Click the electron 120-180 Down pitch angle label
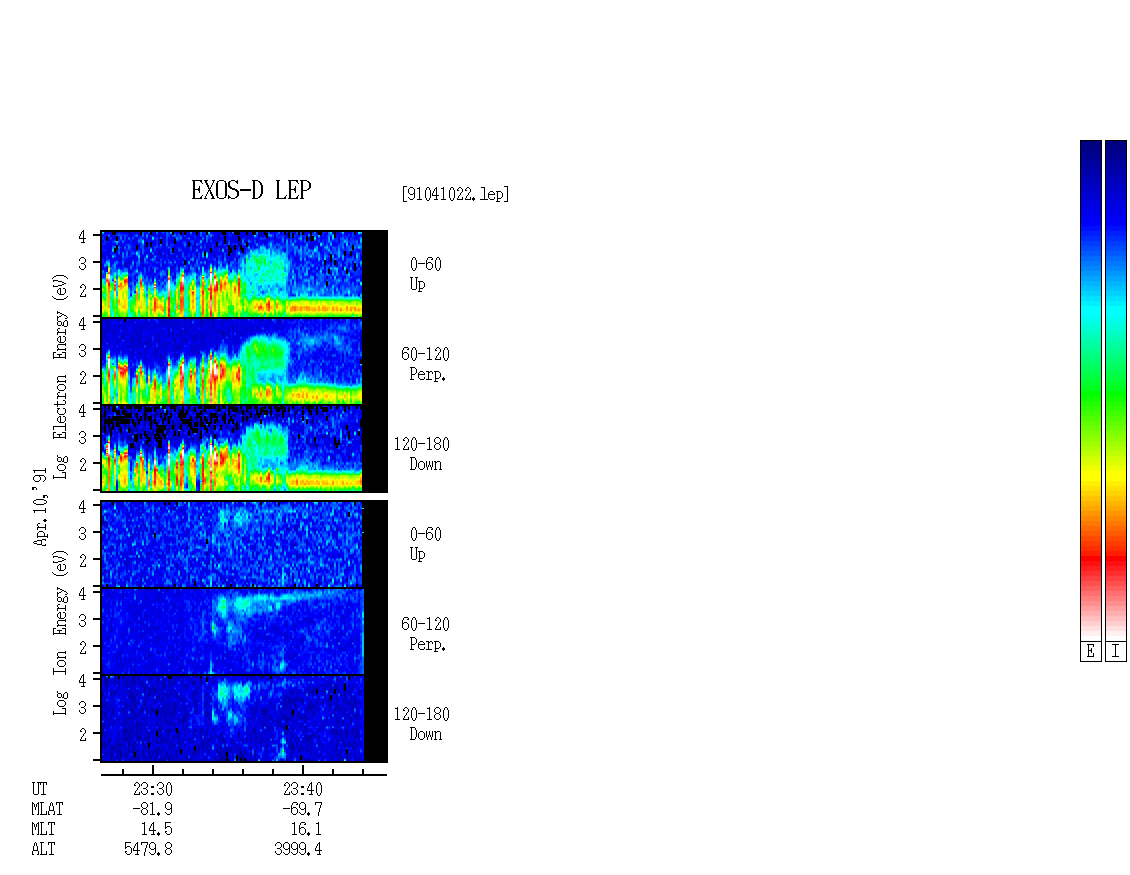Screen dimensions: 1130x875 tap(422, 454)
